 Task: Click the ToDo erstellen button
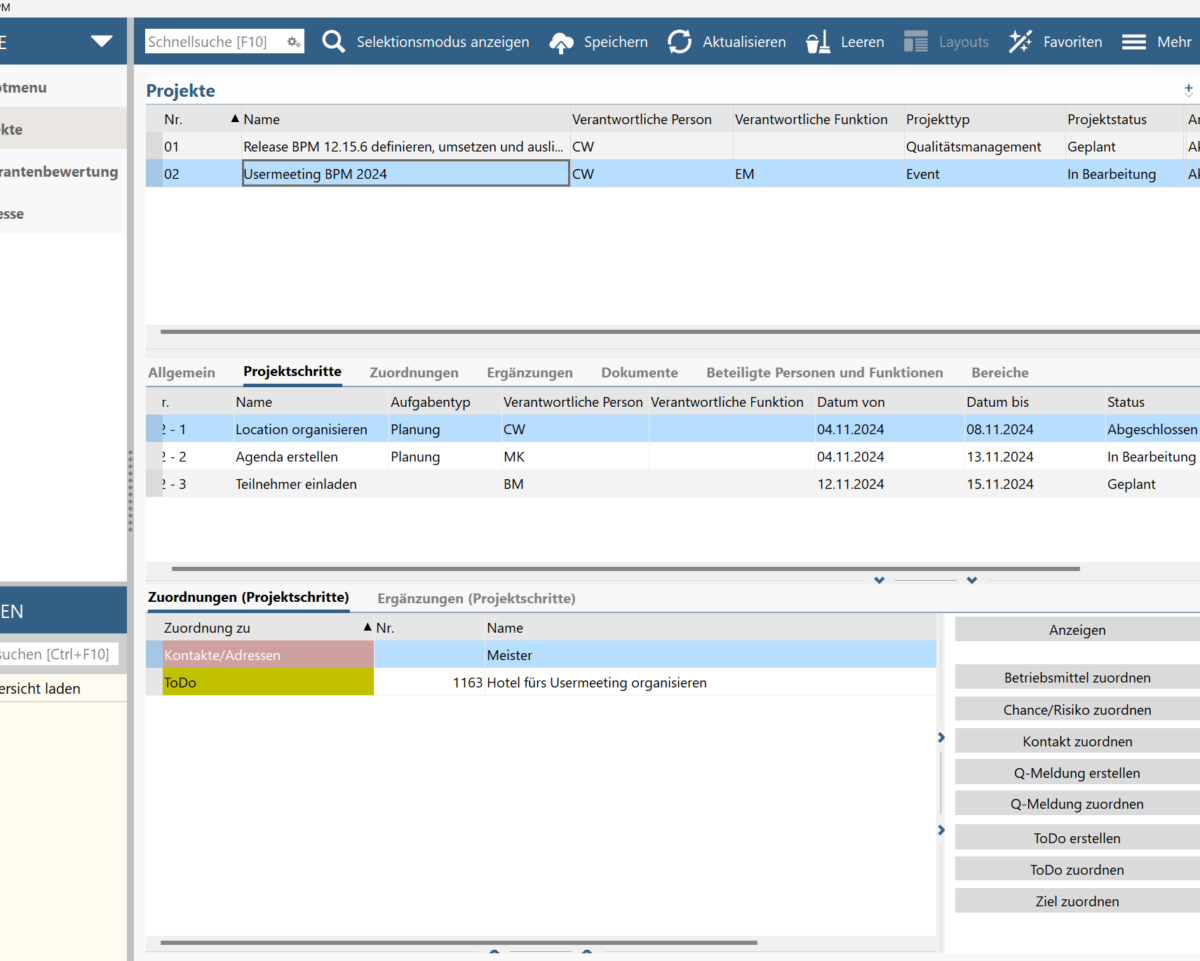click(x=1077, y=838)
